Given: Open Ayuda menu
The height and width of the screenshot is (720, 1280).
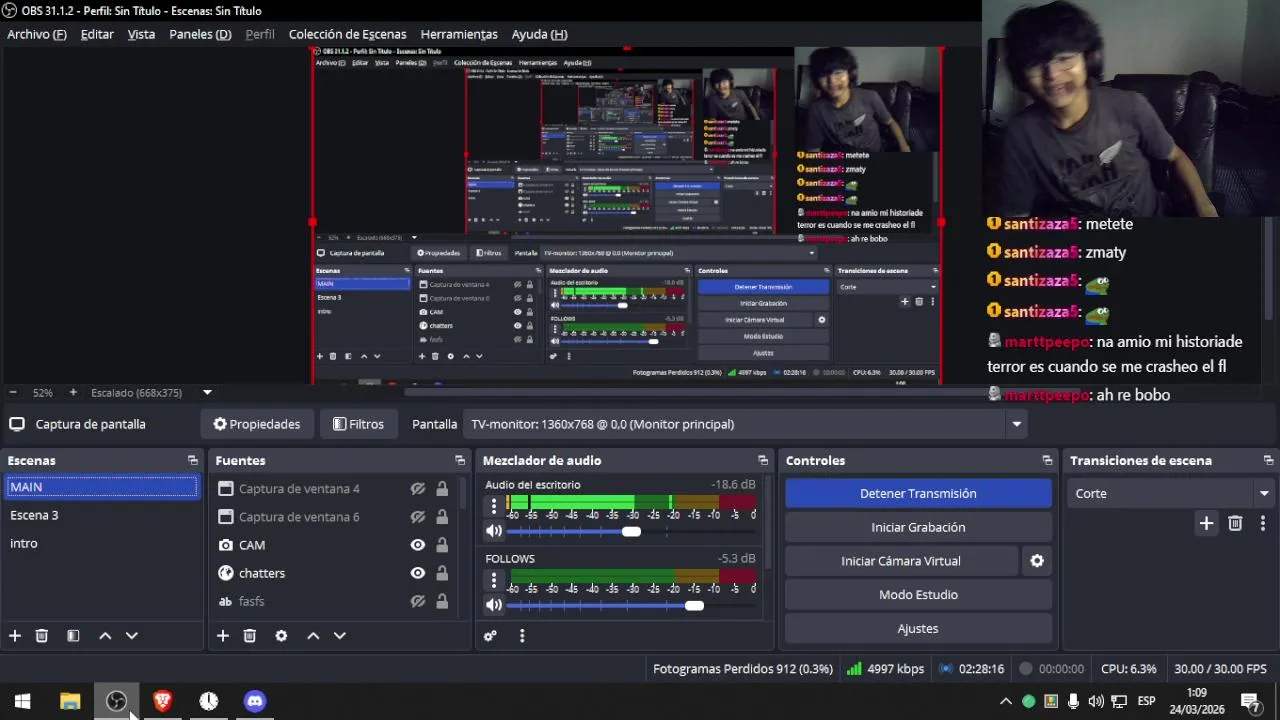Looking at the screenshot, I should (x=539, y=34).
